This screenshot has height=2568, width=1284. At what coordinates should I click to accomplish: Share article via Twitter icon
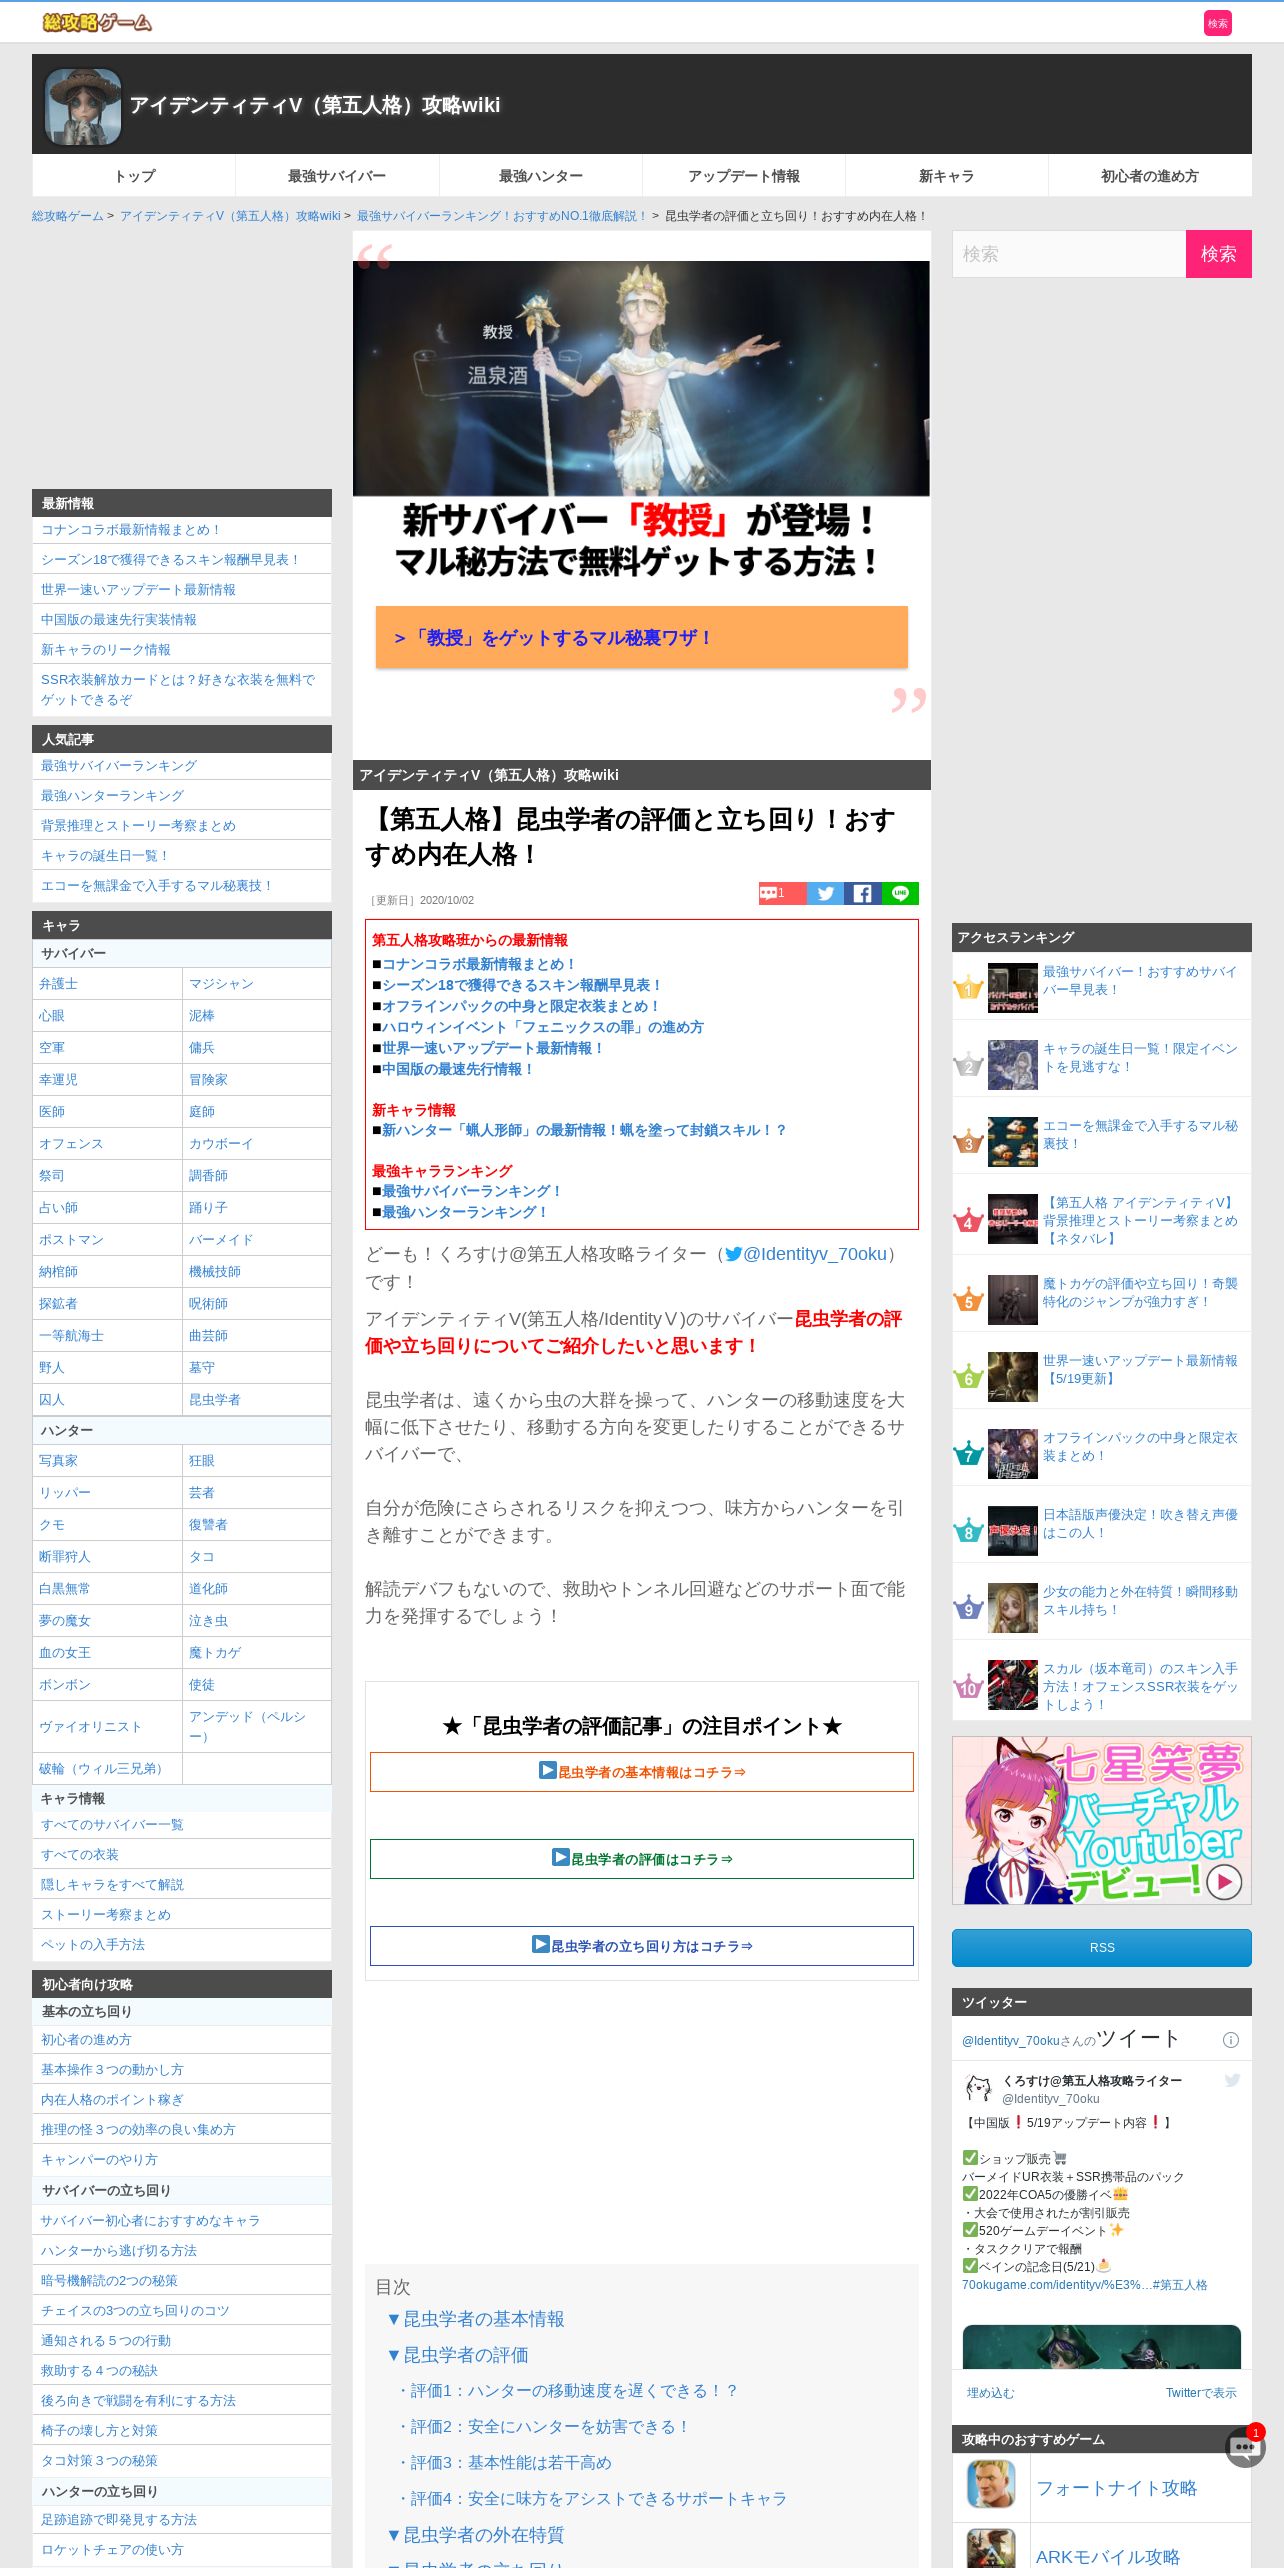point(825,893)
